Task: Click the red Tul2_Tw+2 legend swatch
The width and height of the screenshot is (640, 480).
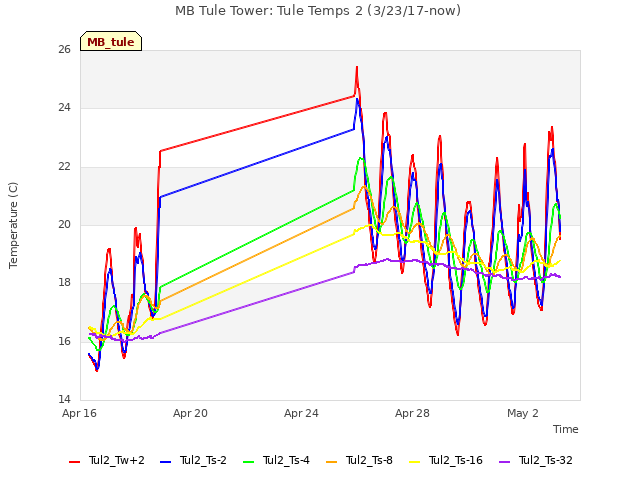Action: pos(74,462)
